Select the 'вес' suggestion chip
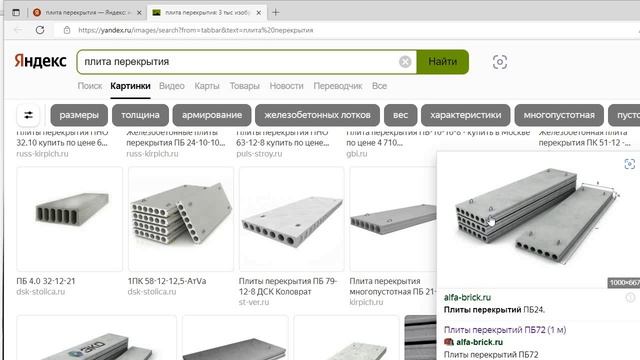Screen dimensions: 640x360 [x=400, y=115]
